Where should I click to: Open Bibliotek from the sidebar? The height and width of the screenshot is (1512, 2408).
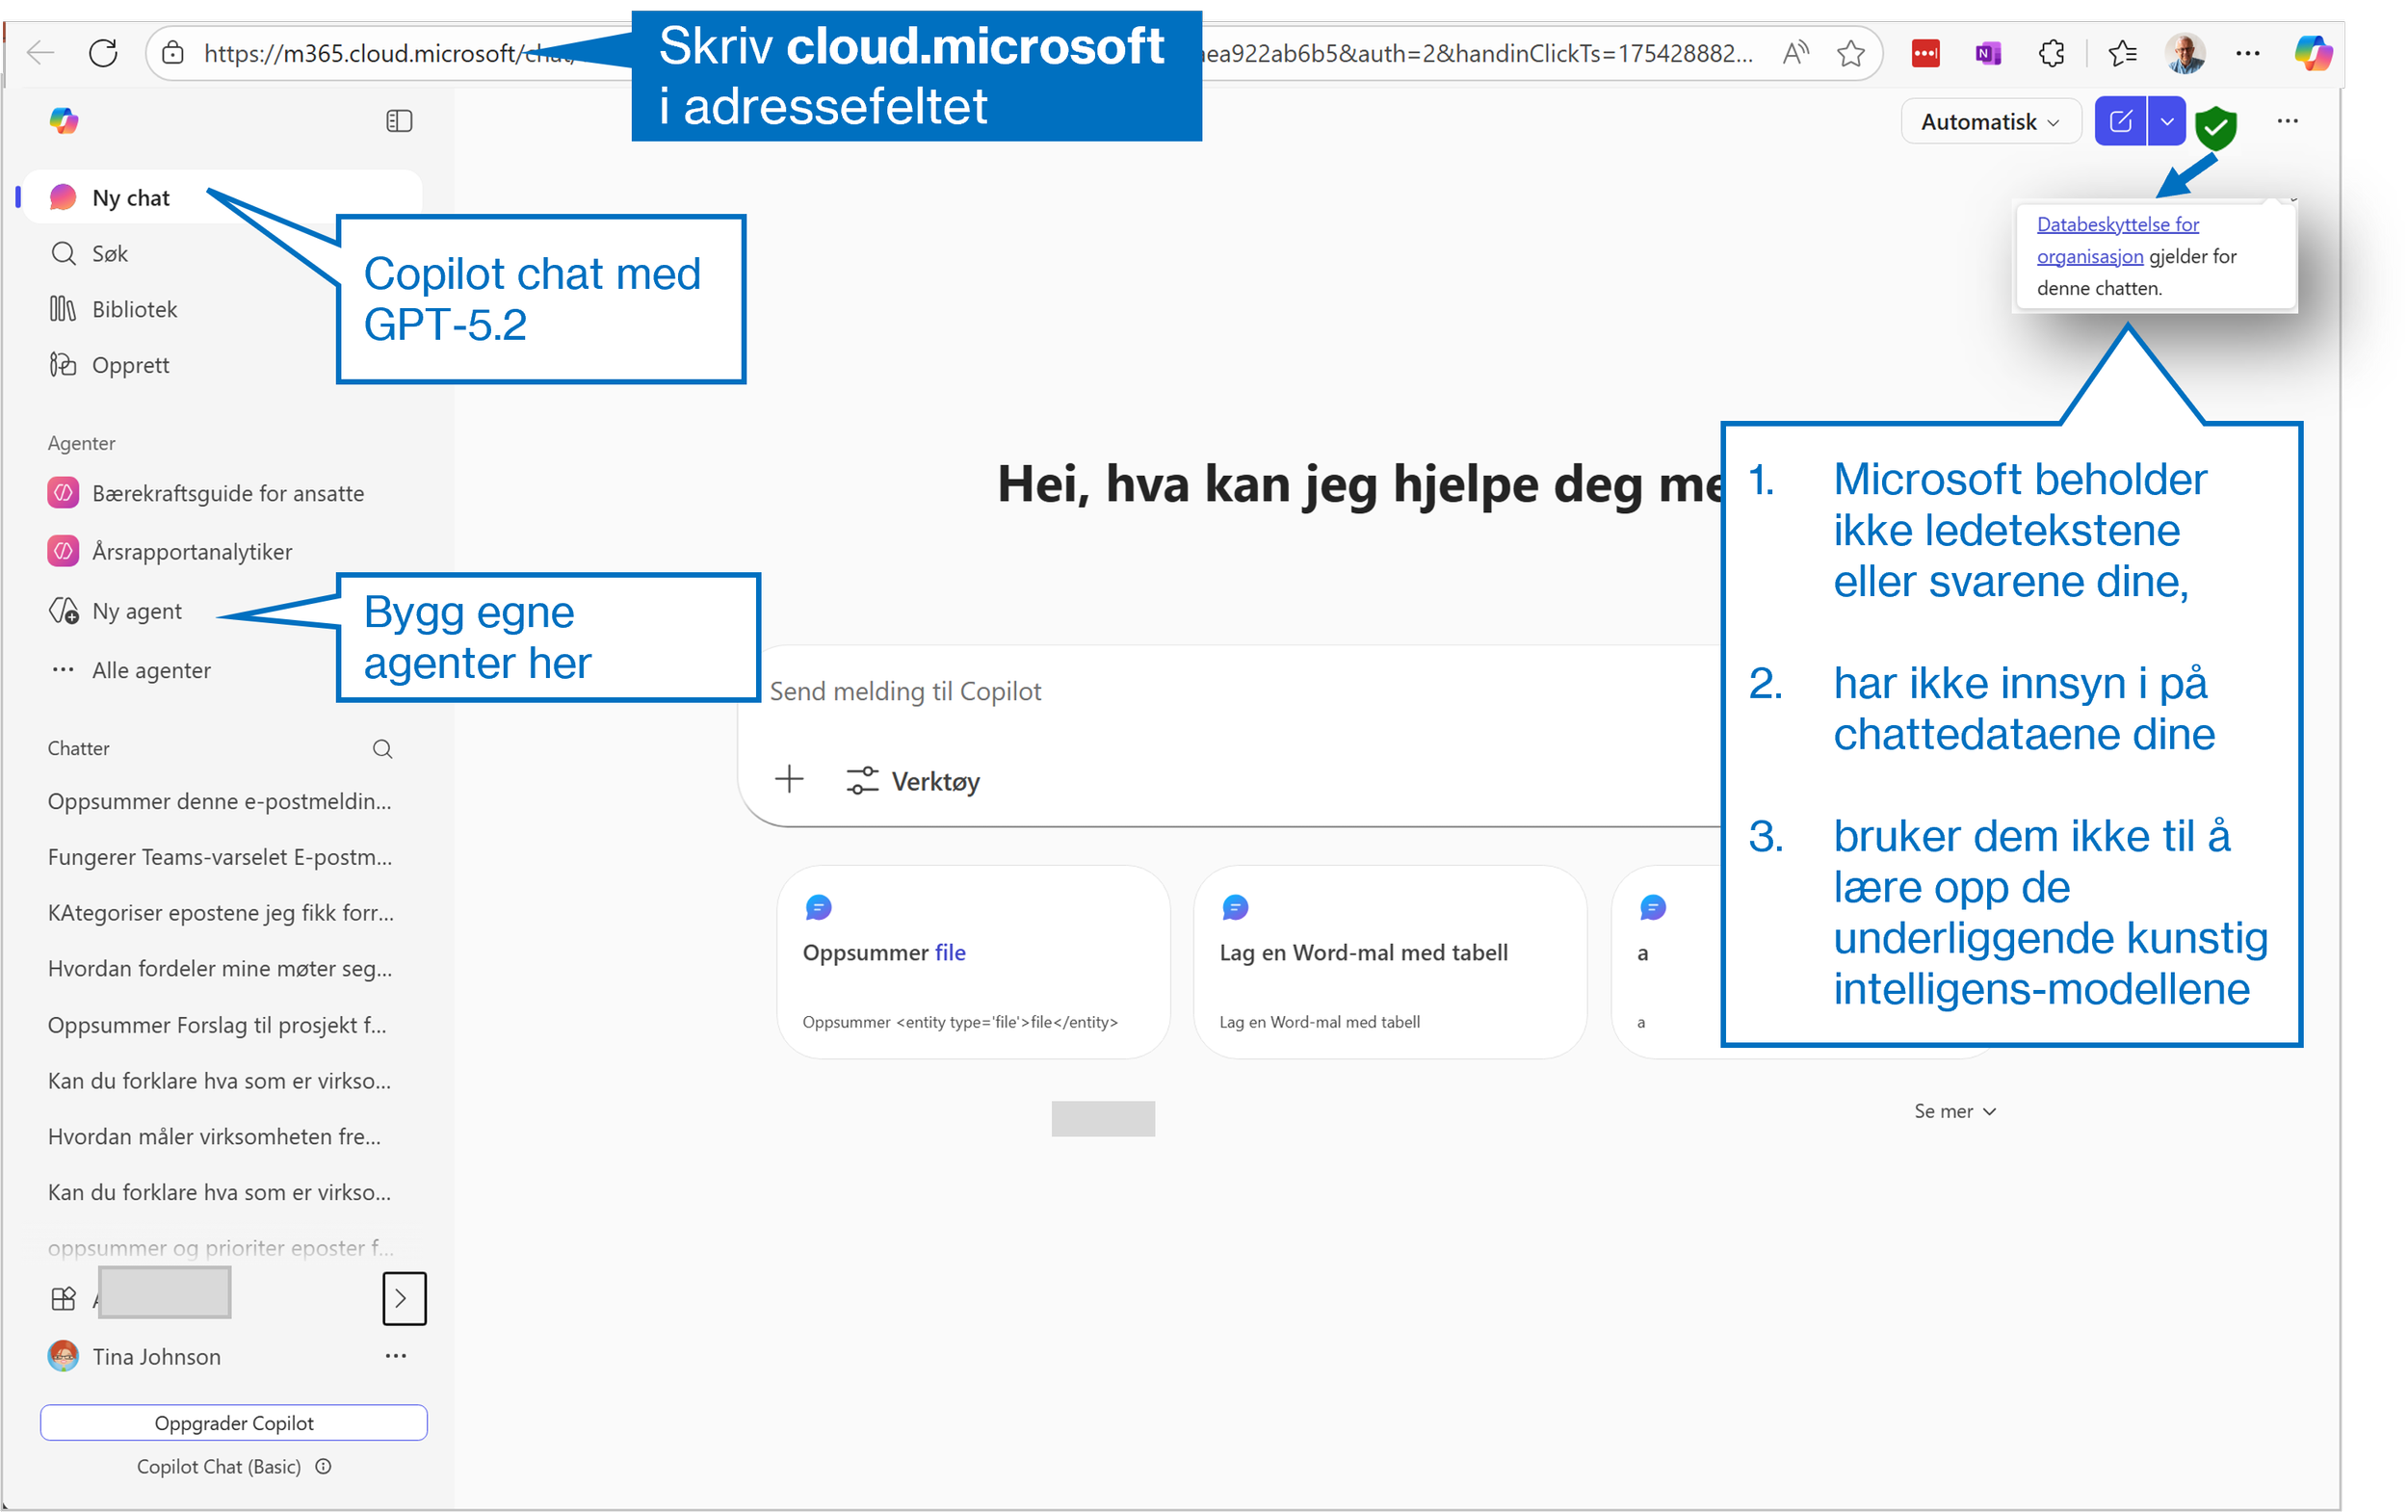(x=134, y=310)
